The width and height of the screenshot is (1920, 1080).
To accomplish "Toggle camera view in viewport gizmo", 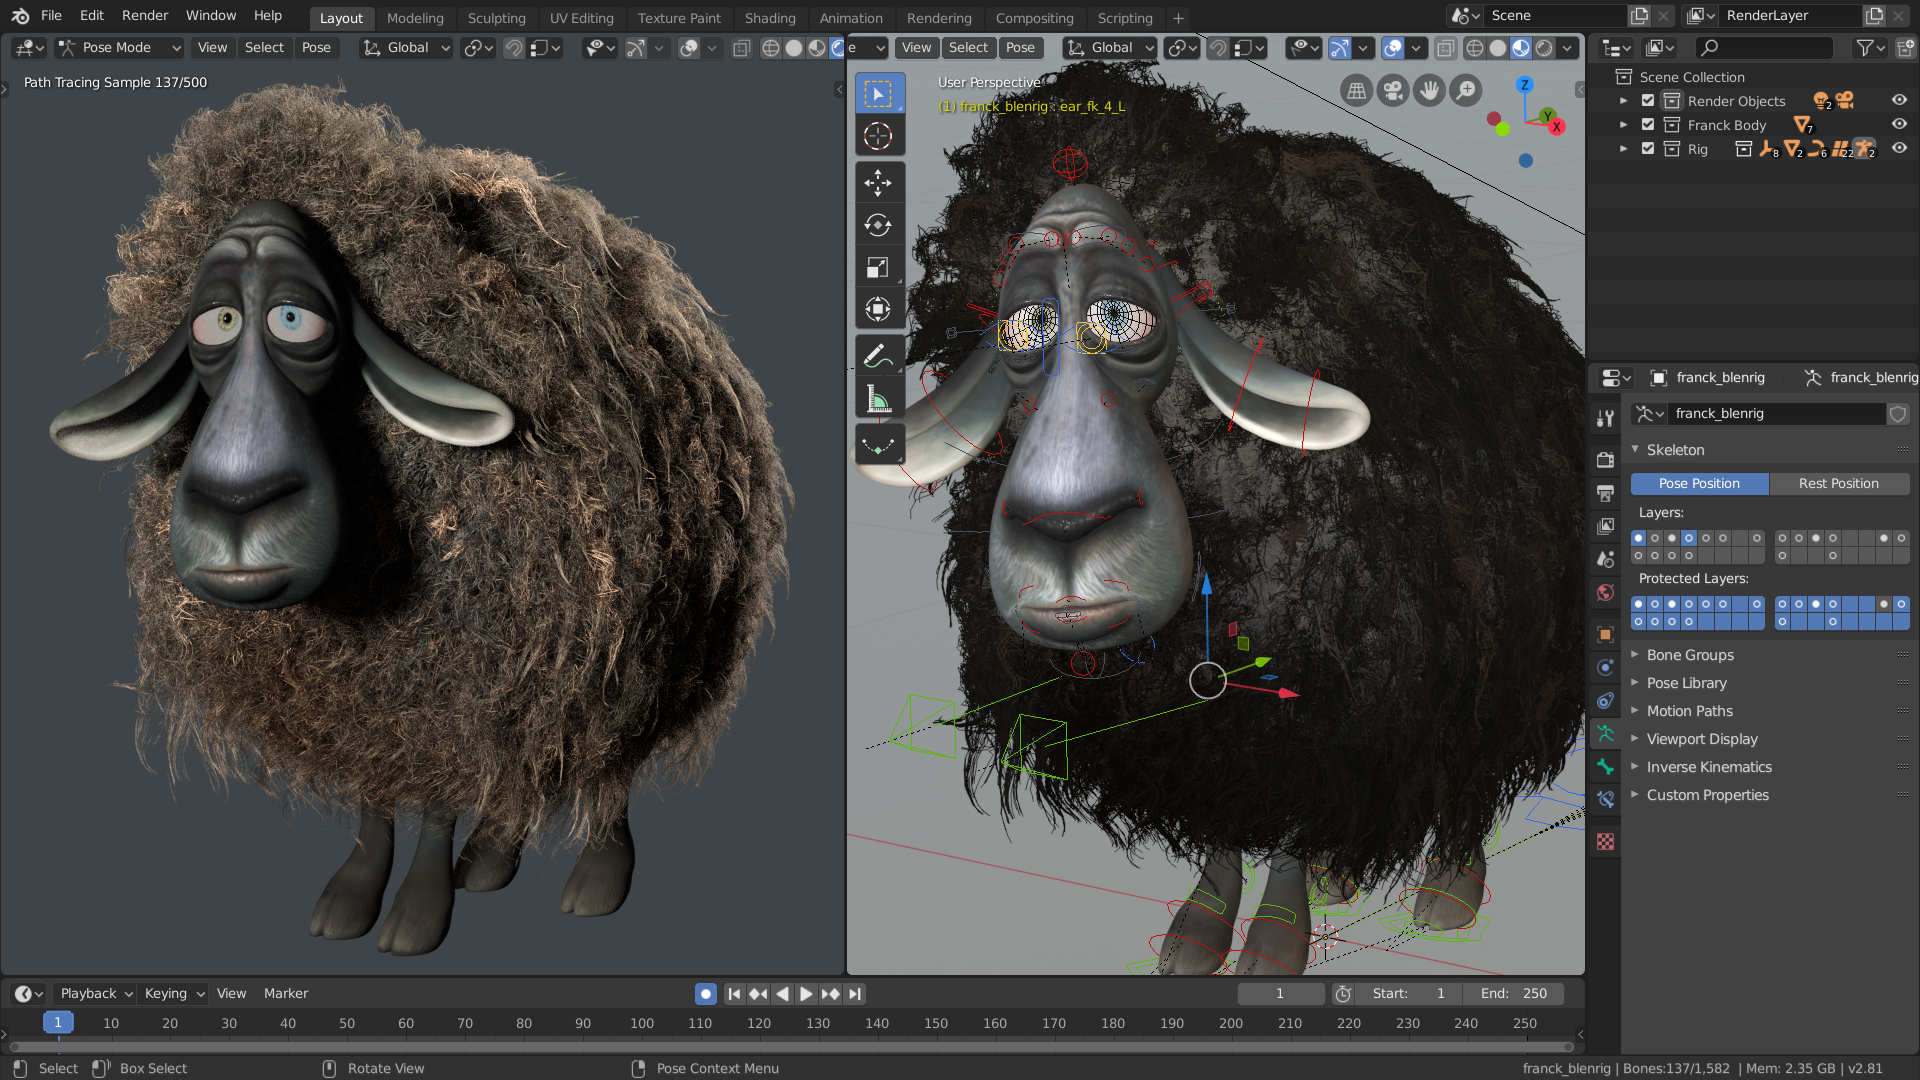I will (x=1392, y=91).
